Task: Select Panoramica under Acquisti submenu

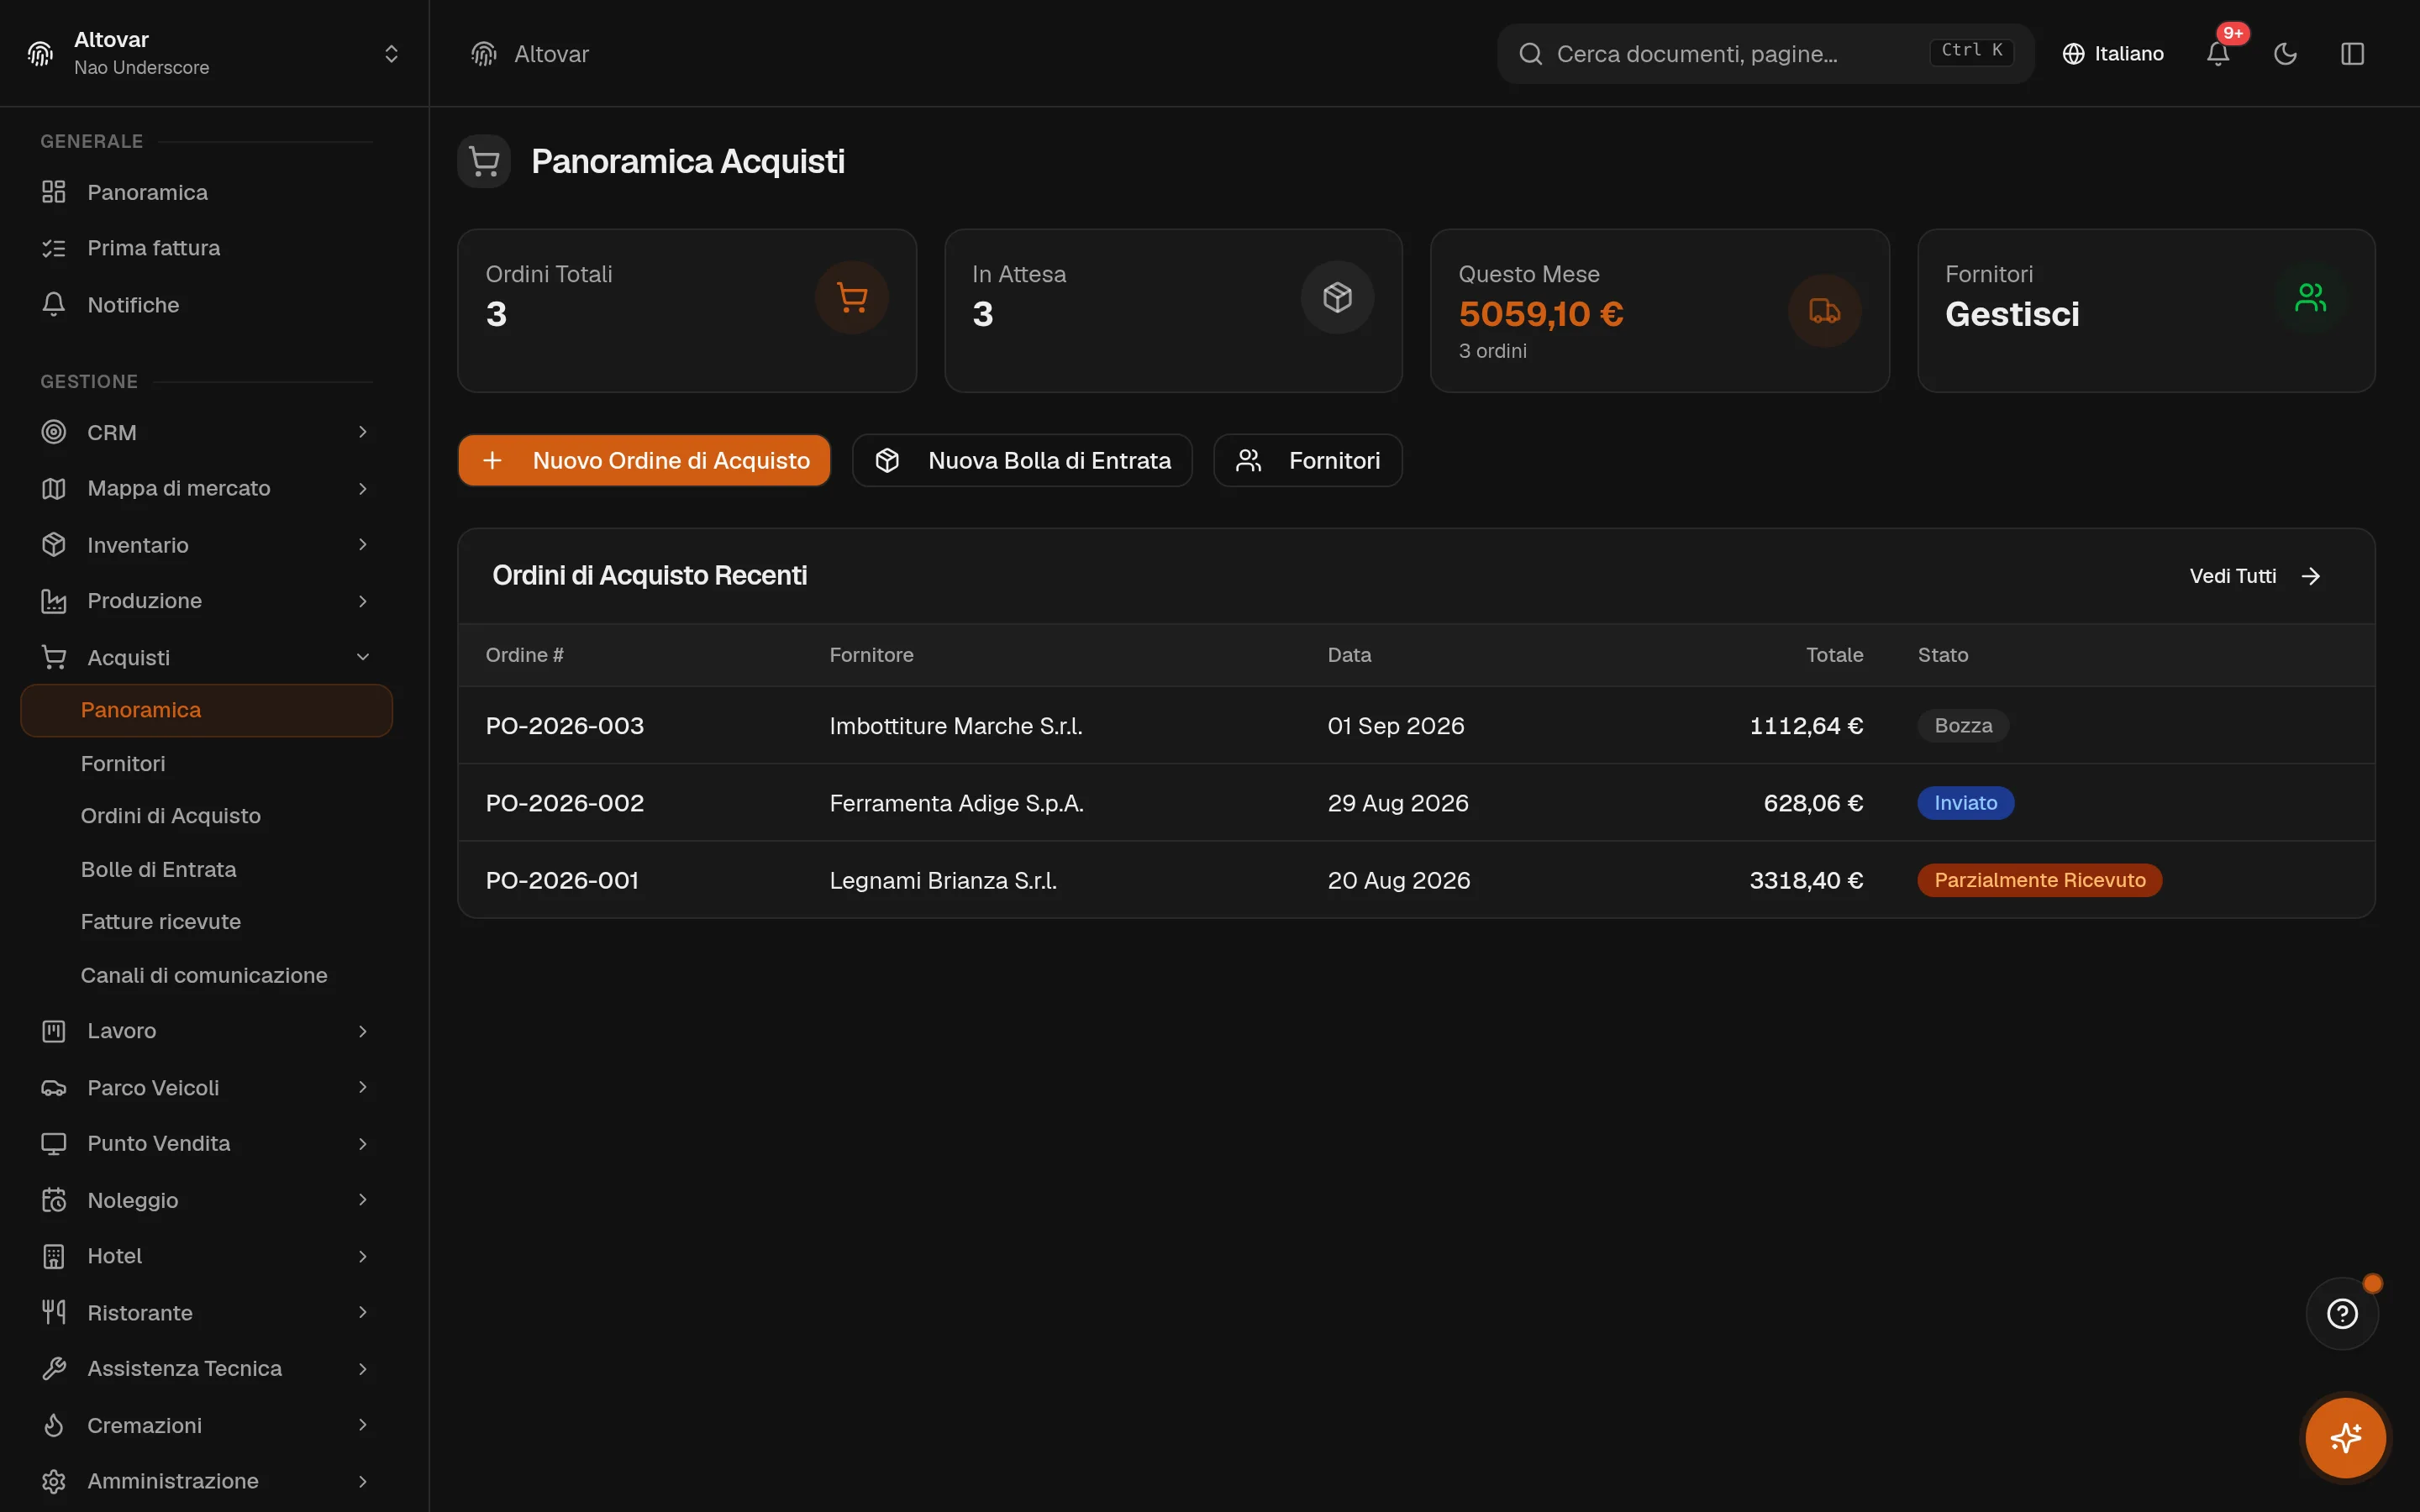Action: [x=206, y=710]
